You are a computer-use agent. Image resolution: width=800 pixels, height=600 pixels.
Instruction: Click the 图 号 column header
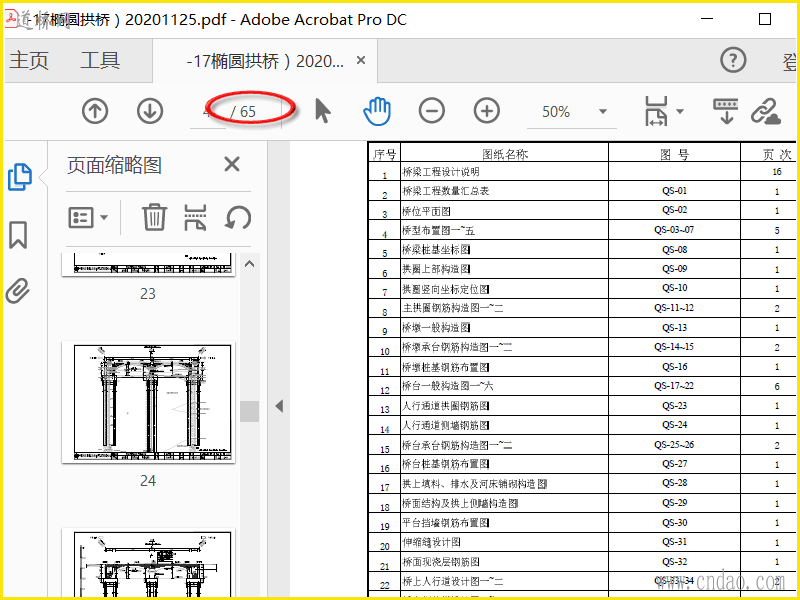coord(674,154)
